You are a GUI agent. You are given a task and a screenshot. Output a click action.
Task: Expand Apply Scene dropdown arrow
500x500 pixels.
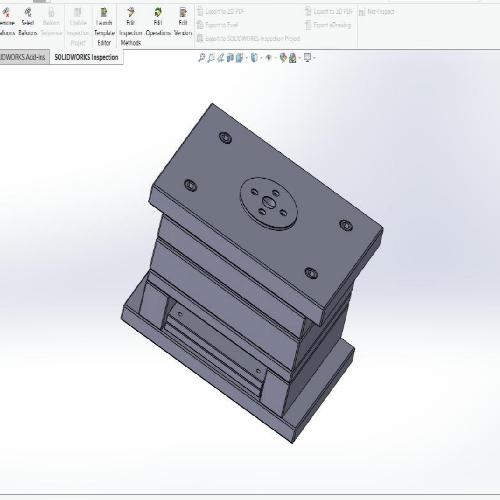pyautogui.click(x=300, y=58)
